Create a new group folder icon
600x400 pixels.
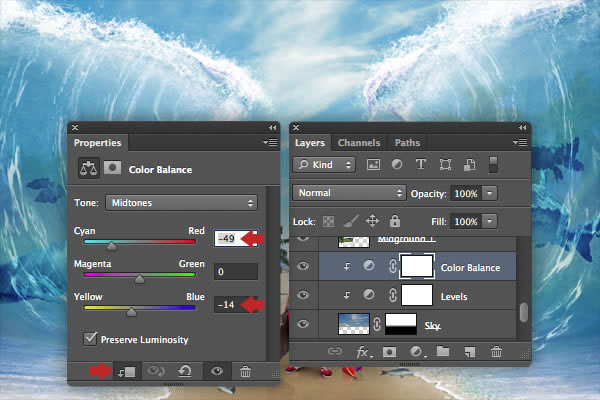coord(443,351)
